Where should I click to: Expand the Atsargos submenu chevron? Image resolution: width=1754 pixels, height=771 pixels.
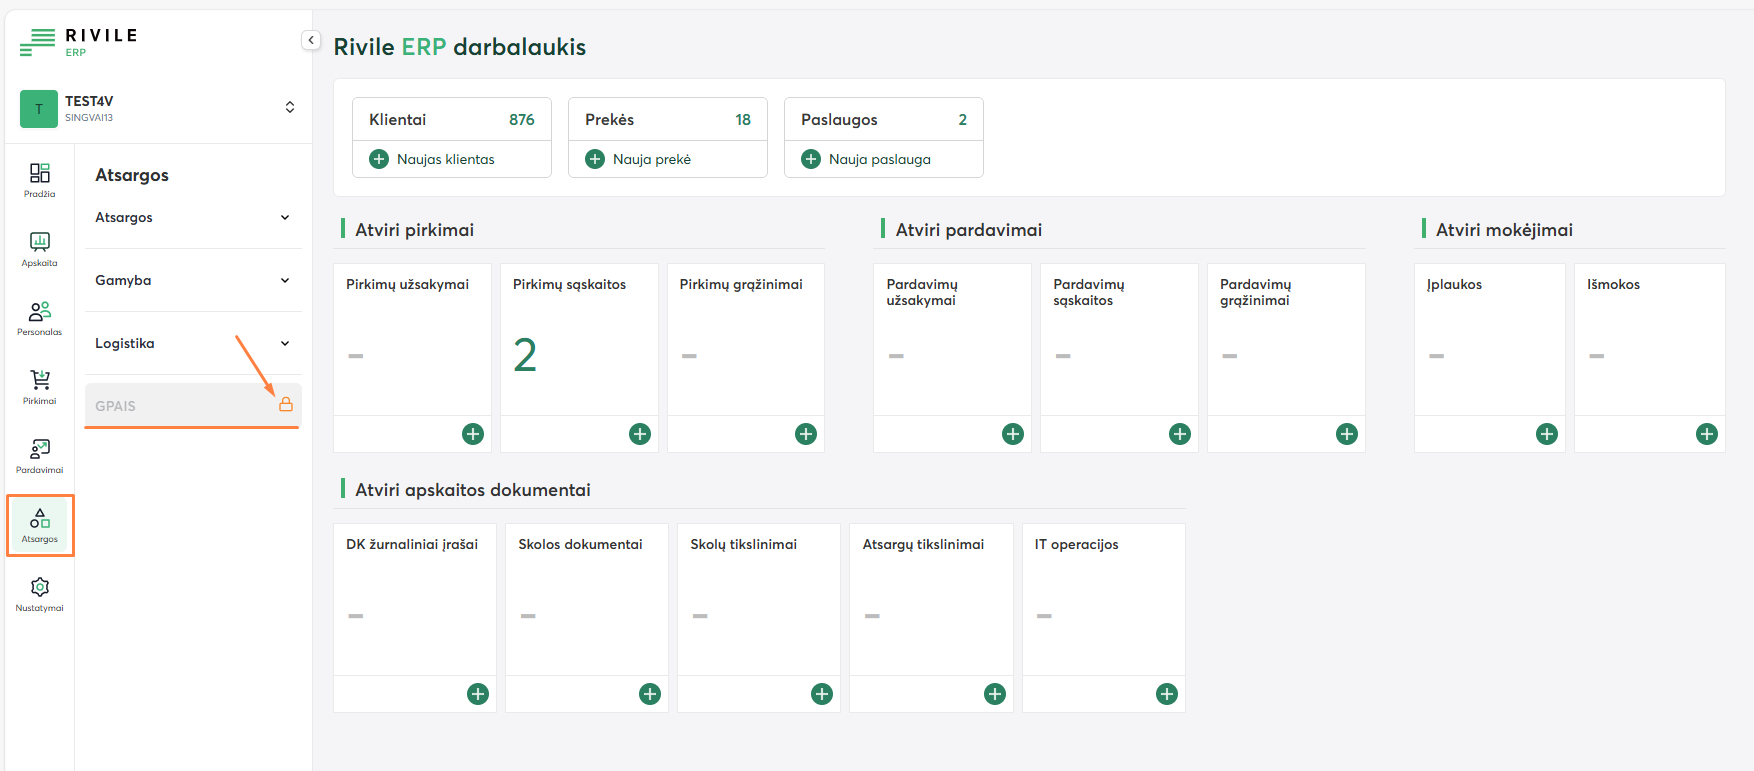[285, 218]
